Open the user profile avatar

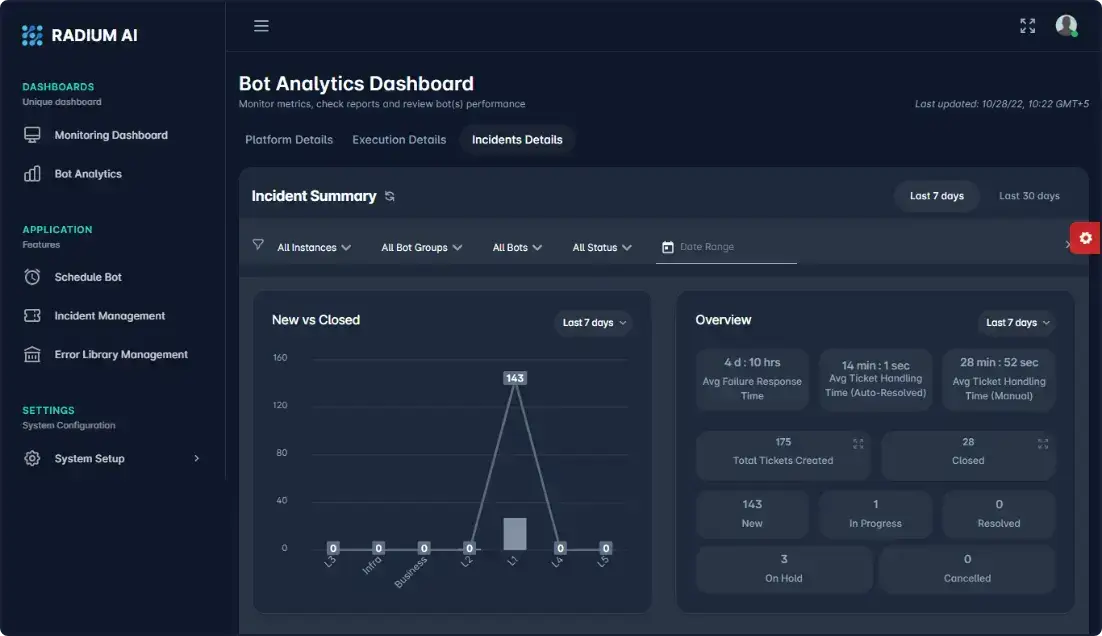(1066, 26)
